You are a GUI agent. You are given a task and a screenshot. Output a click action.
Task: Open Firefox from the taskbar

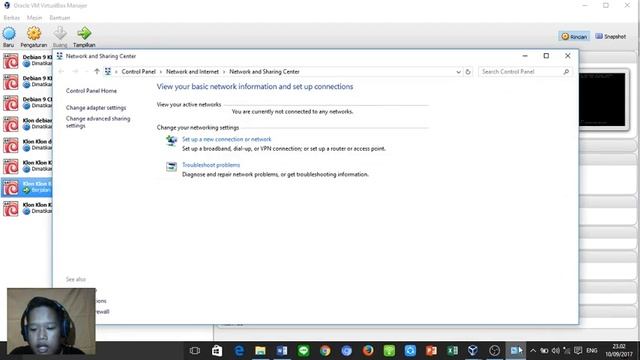coord(368,351)
